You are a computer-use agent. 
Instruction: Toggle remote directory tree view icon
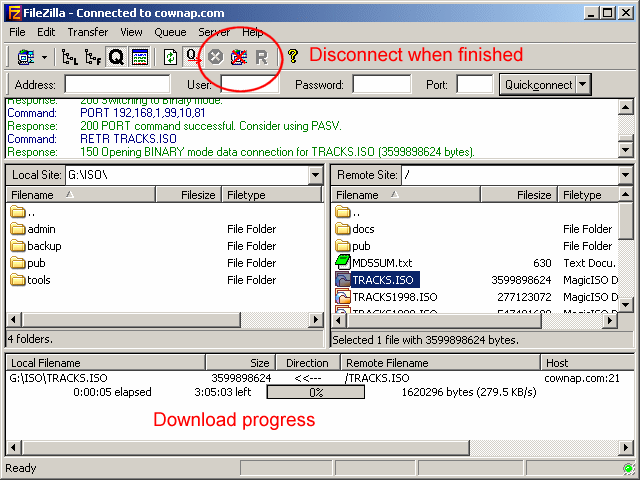click(94, 57)
